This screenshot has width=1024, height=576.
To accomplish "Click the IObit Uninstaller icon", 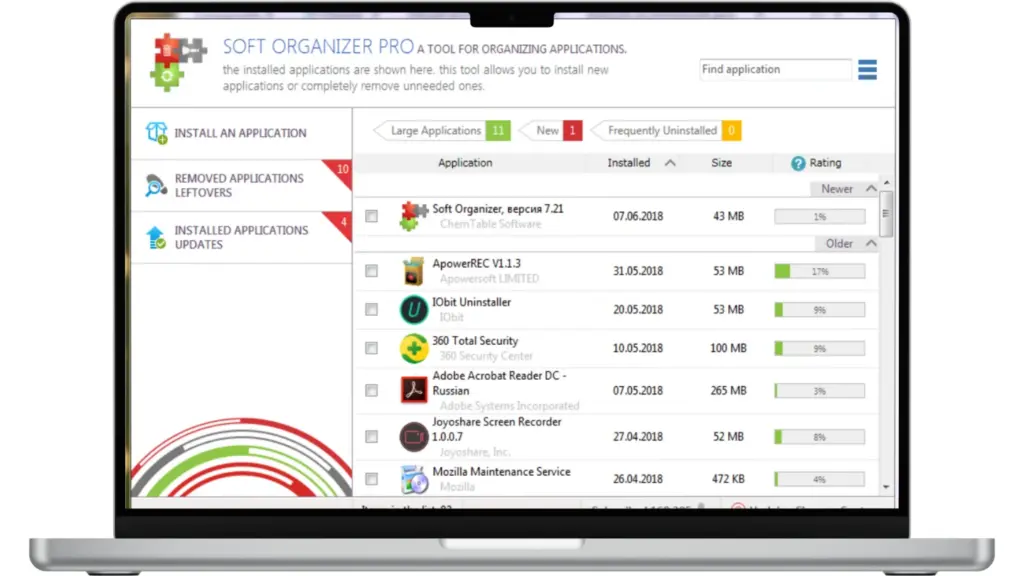I will [x=413, y=310].
